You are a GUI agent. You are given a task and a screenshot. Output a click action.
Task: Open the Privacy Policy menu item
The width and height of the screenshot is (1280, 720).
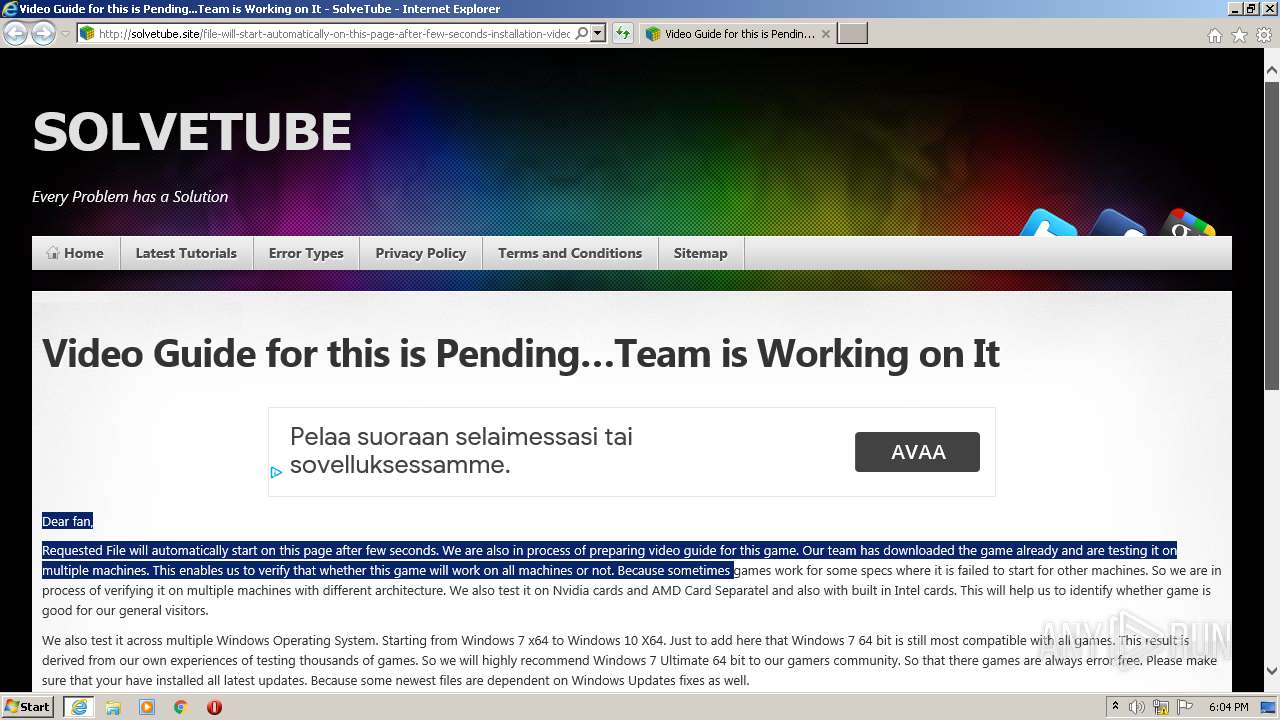(421, 253)
